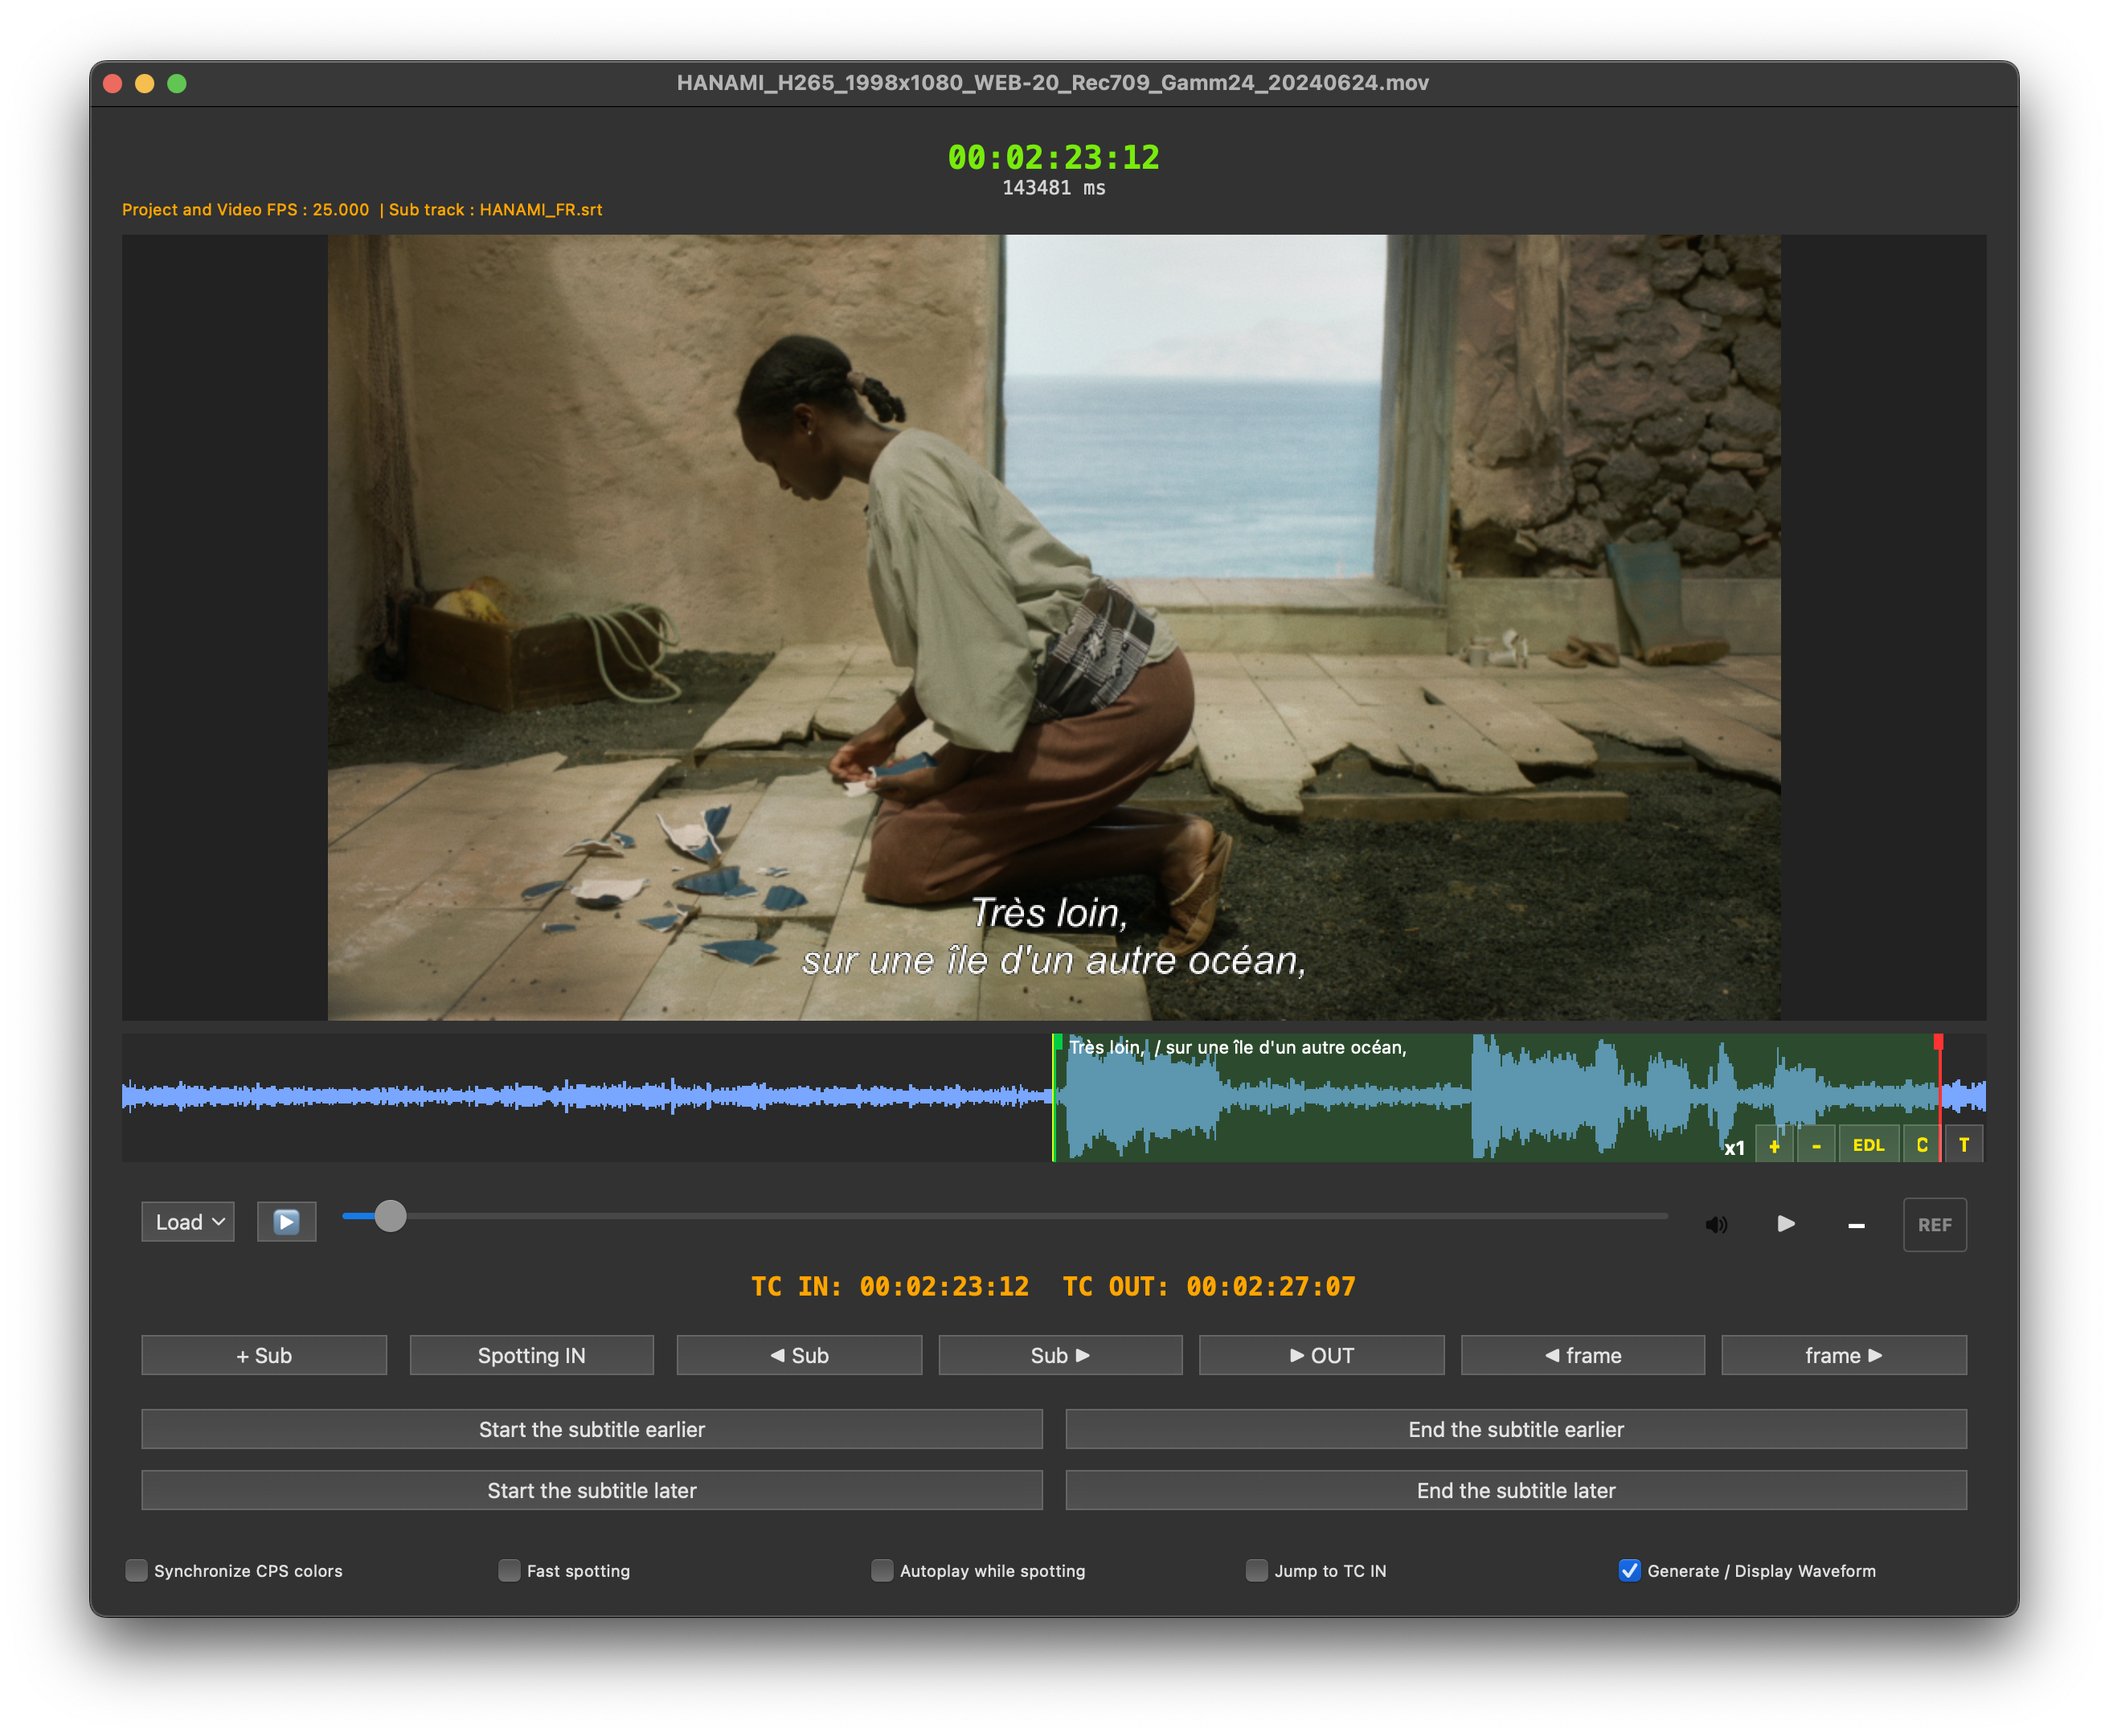Go to previous subtitle with ◀ Sub

[799, 1356]
